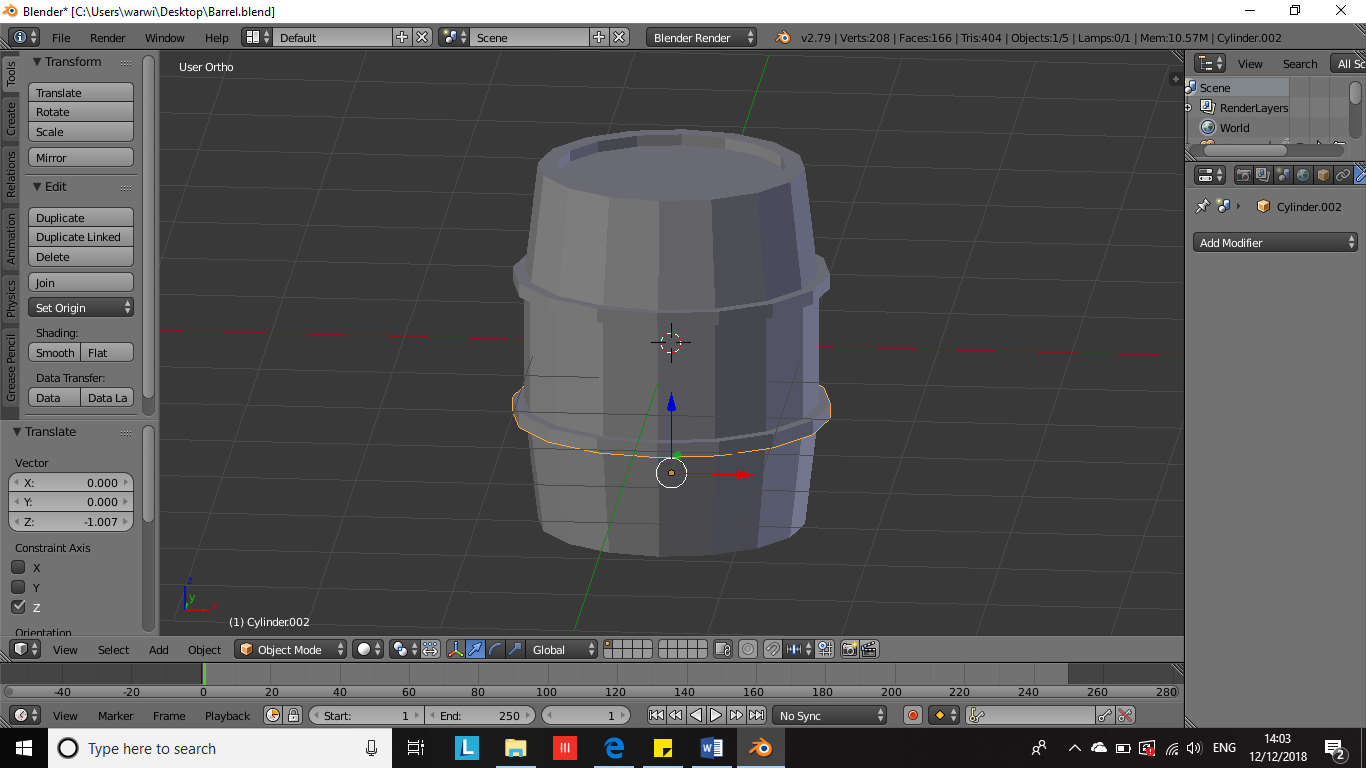
Task: Click the timeline record button
Action: point(912,715)
